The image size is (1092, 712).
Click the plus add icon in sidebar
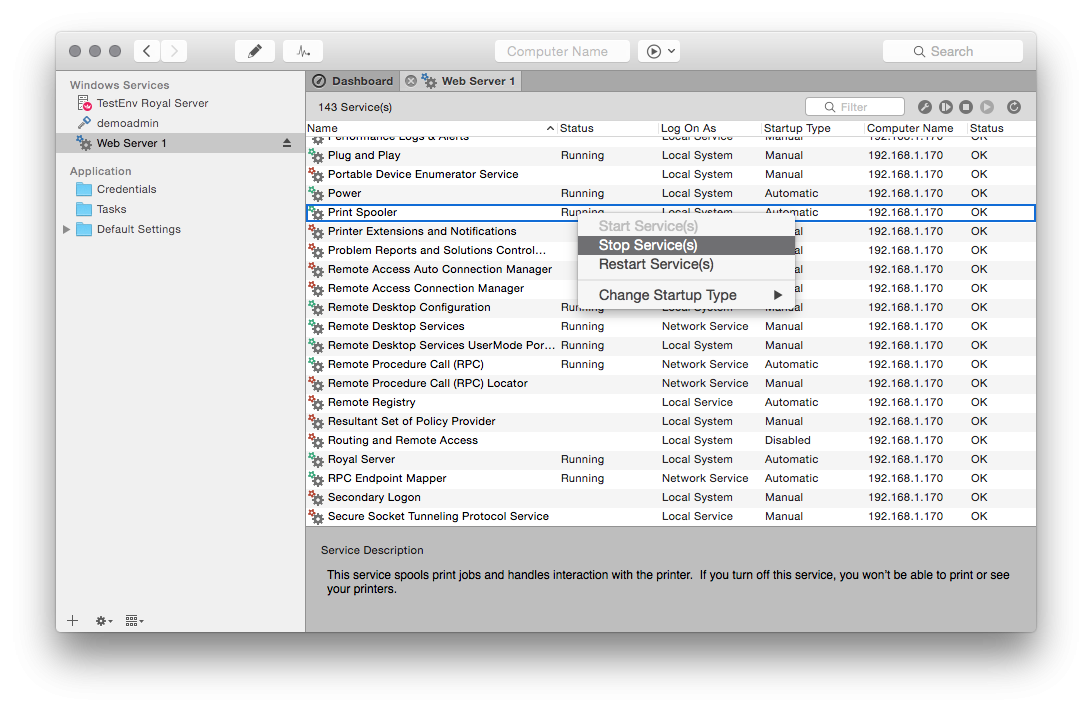tap(72, 621)
